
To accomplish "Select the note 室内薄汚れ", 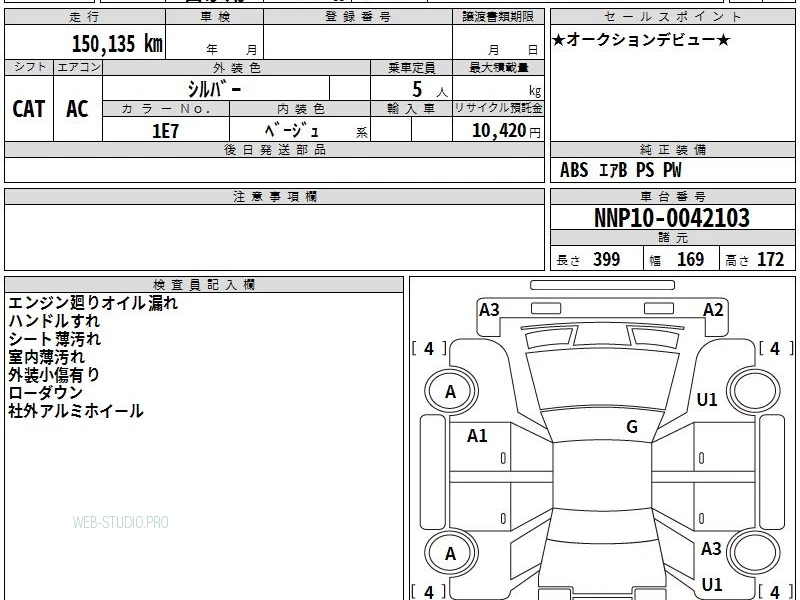I will coord(46,357).
